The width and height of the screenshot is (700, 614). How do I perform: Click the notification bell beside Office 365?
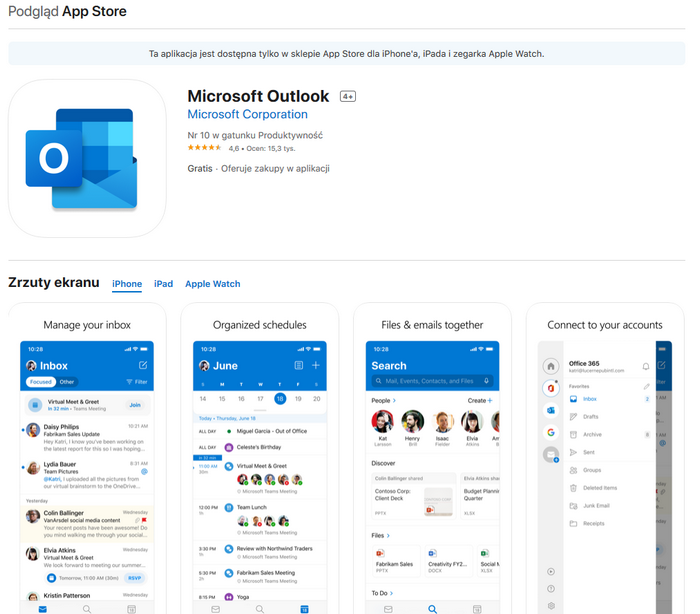tap(646, 367)
